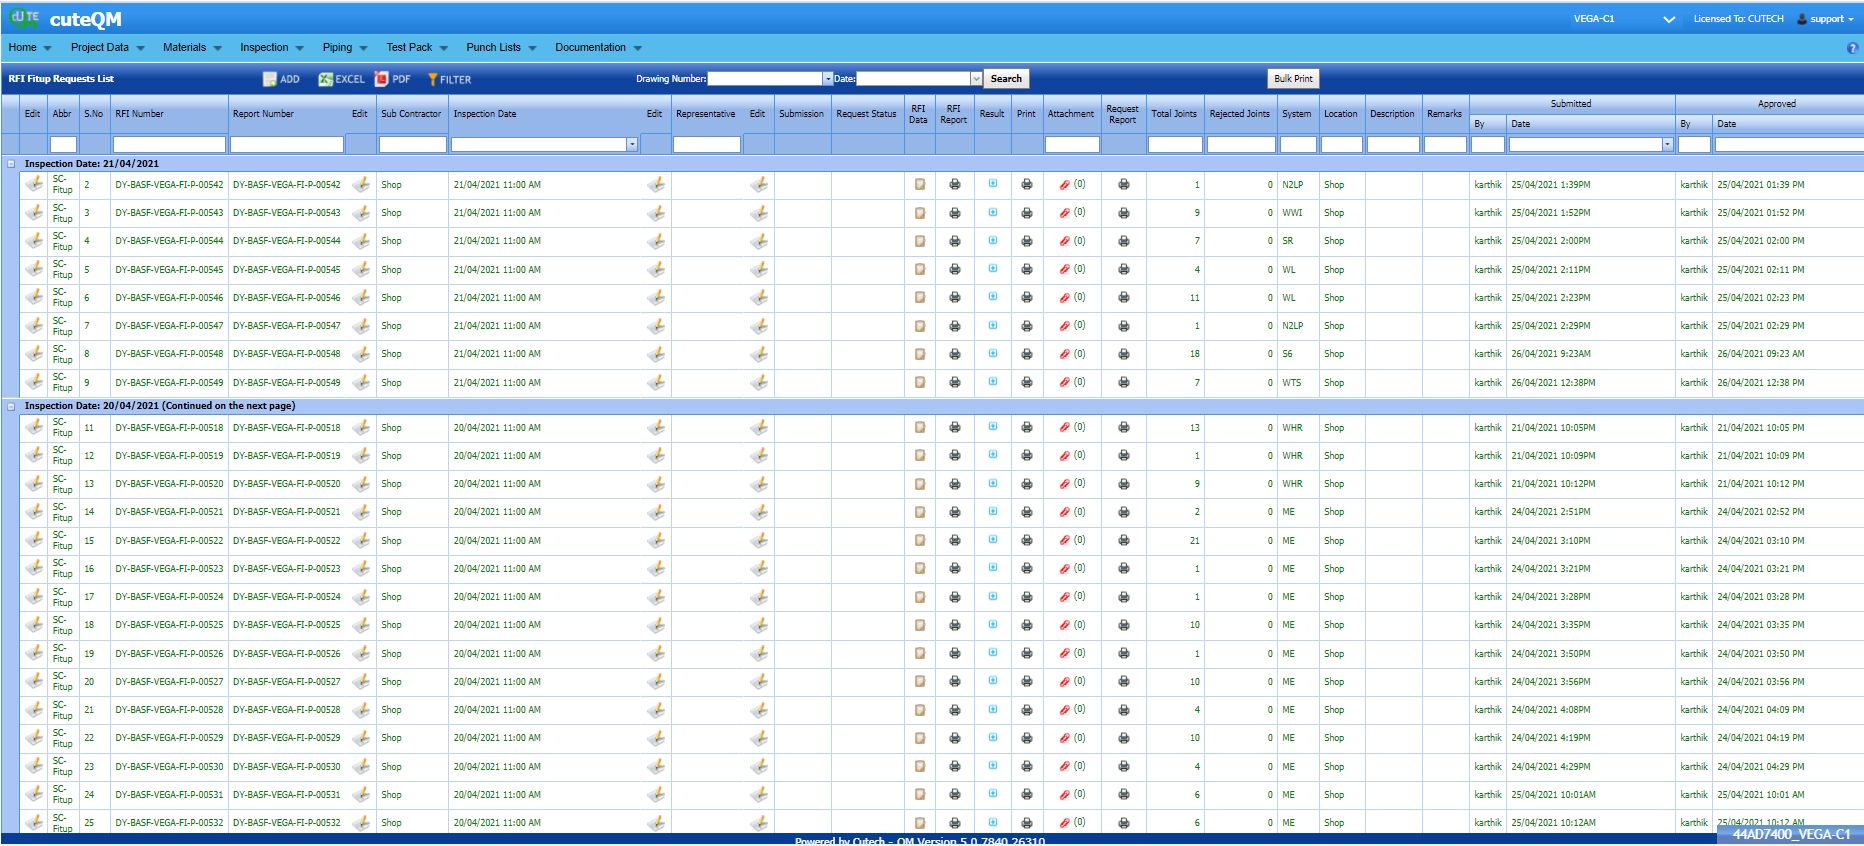Edit row DY-BASF-VEGA-FI-P-00542 with pencil icon
Image resolution: width=1864 pixels, height=846 pixels.
[x=34, y=184]
